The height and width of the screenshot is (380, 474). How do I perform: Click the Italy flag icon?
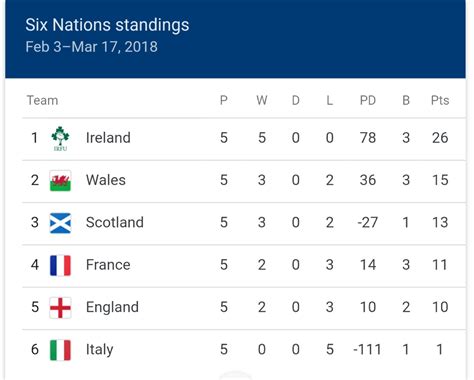coord(60,350)
